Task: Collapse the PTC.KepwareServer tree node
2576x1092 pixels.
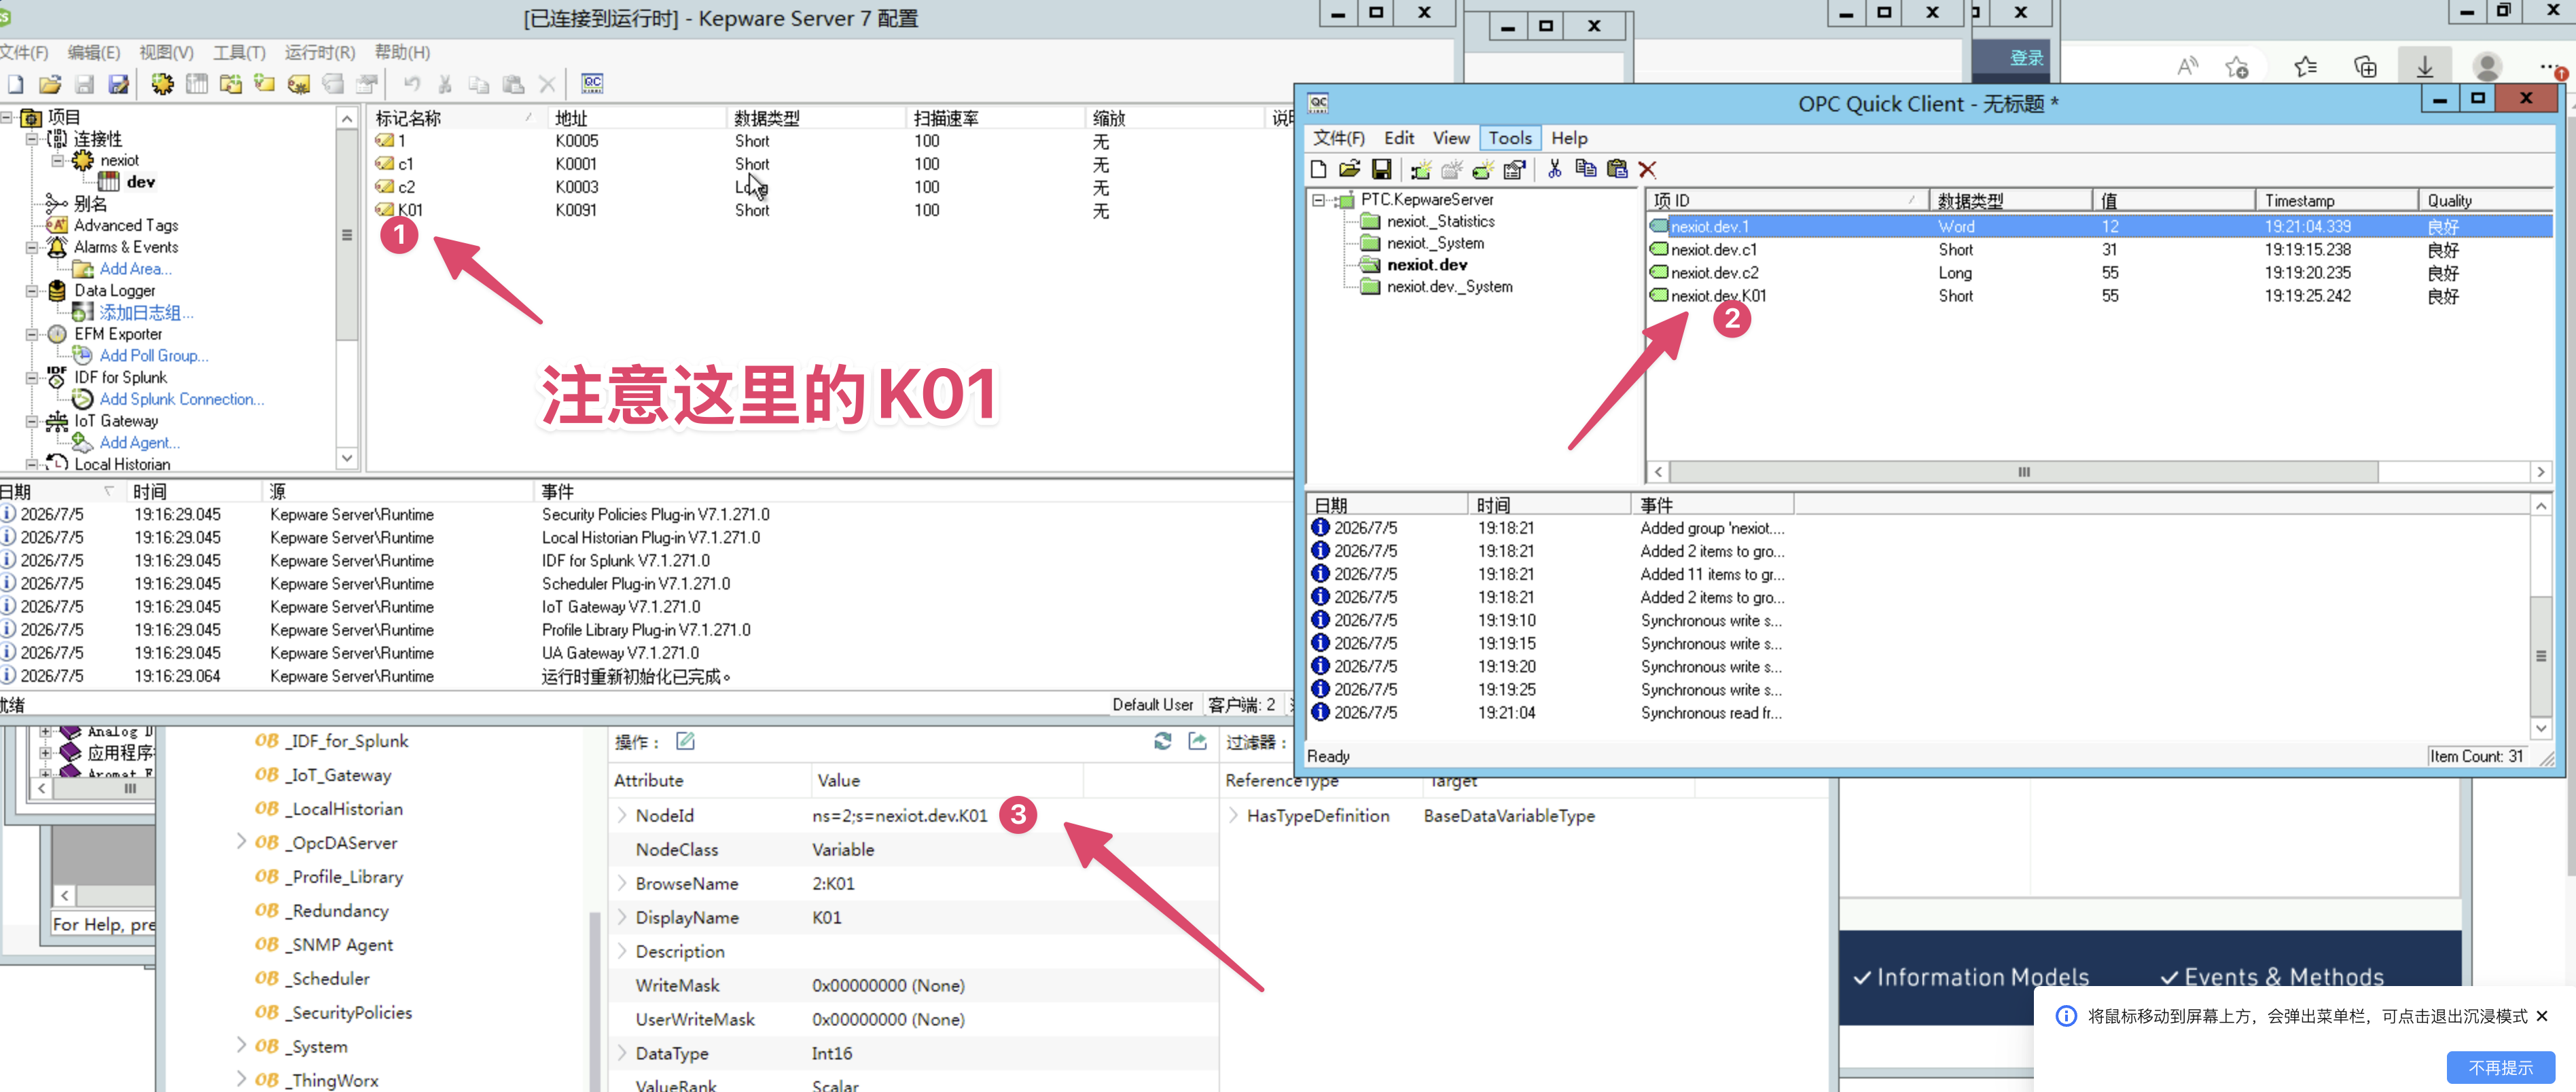Action: (1319, 200)
